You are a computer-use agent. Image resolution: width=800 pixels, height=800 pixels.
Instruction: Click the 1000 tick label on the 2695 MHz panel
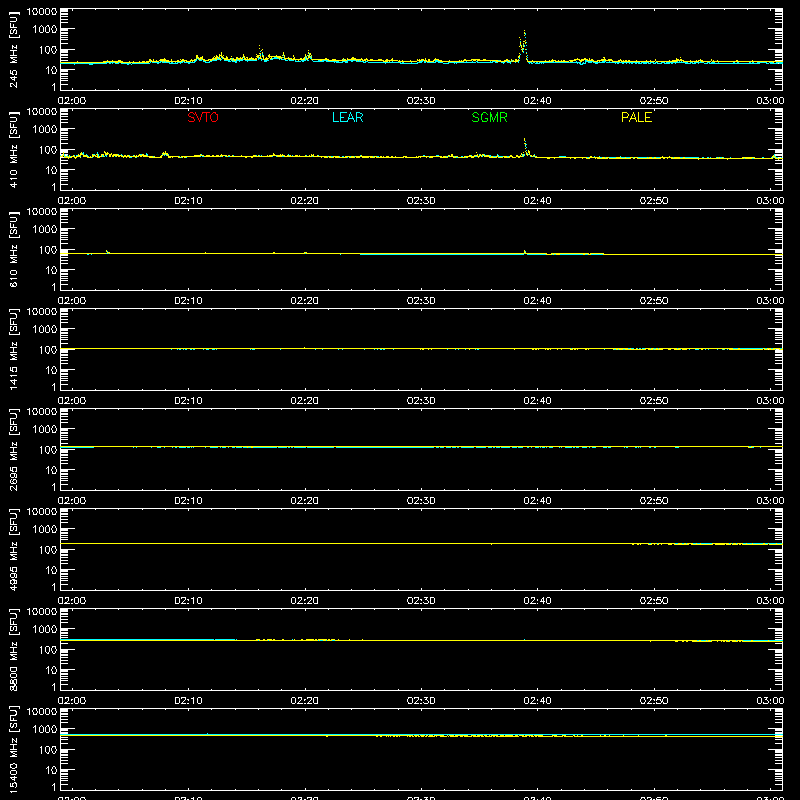click(45, 430)
